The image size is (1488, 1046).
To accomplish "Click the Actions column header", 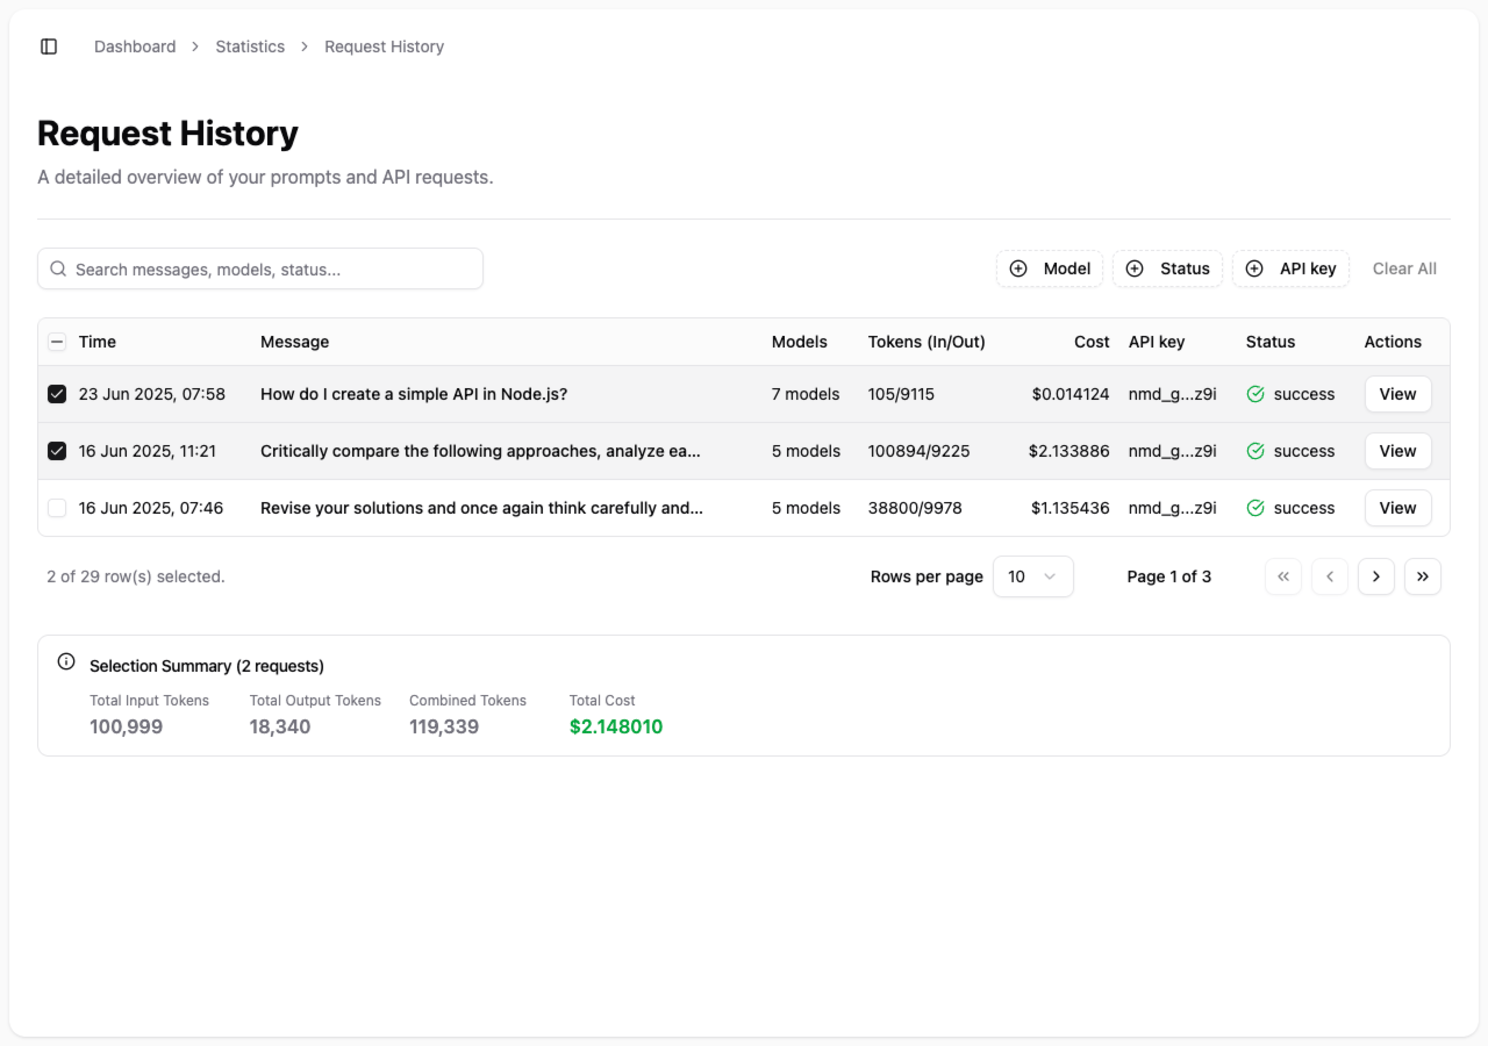I will 1392,342.
